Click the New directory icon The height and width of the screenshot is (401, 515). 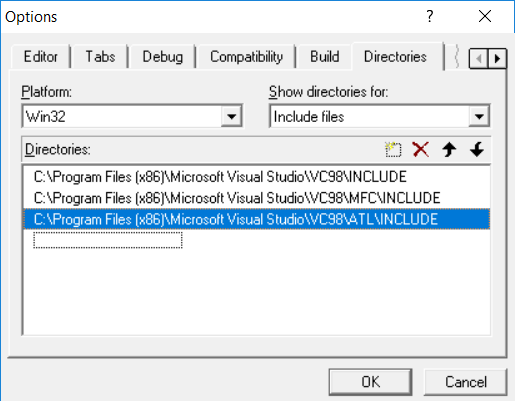coord(393,149)
